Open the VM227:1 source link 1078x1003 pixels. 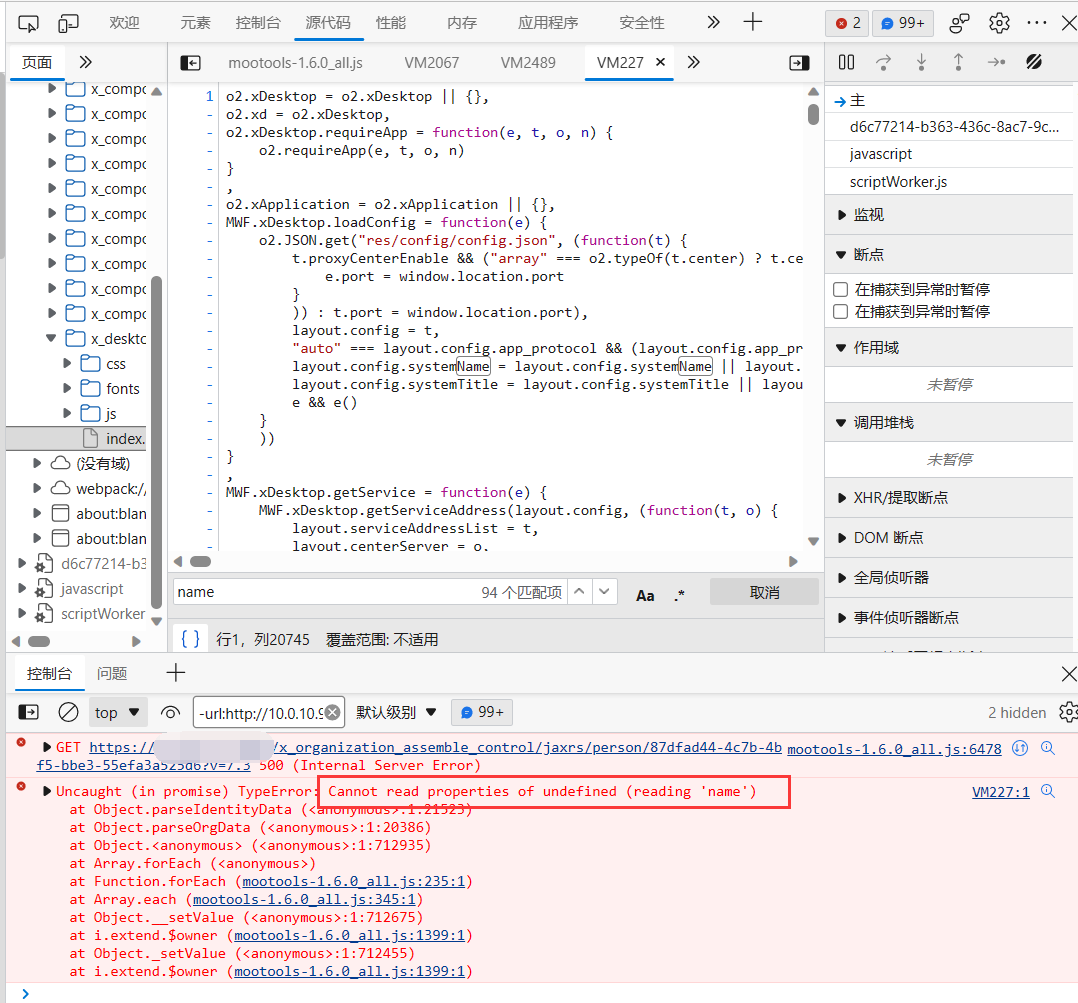point(1000,792)
